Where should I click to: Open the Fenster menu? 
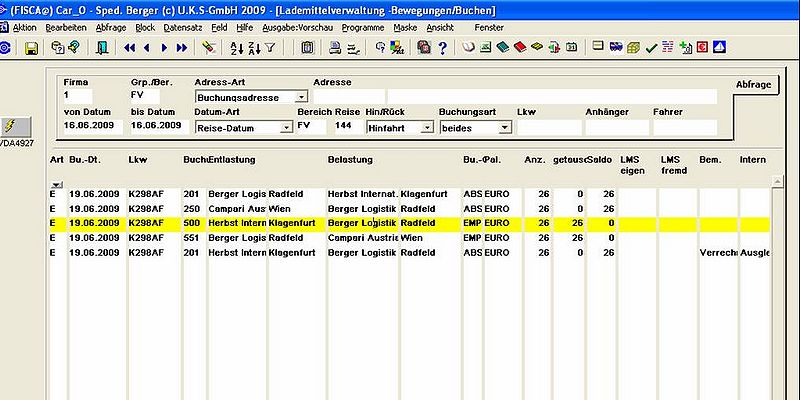[x=489, y=28]
